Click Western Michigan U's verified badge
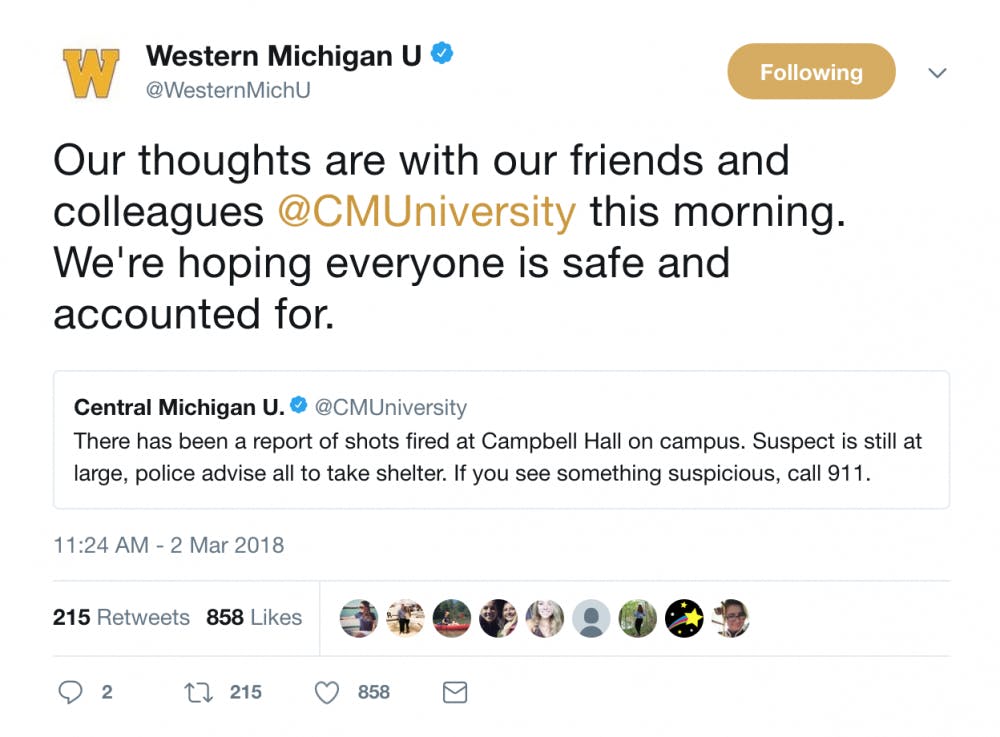The width and height of the screenshot is (1000, 737). (443, 56)
